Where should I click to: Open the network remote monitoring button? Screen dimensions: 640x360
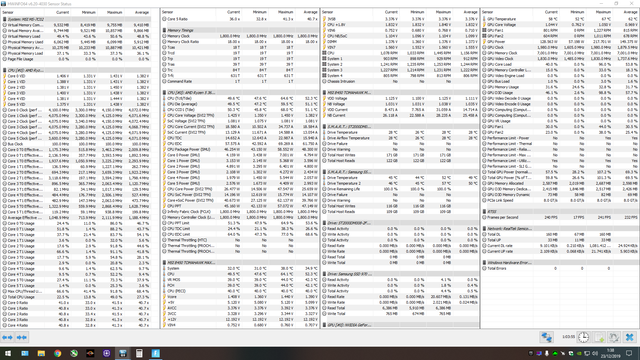point(547,337)
